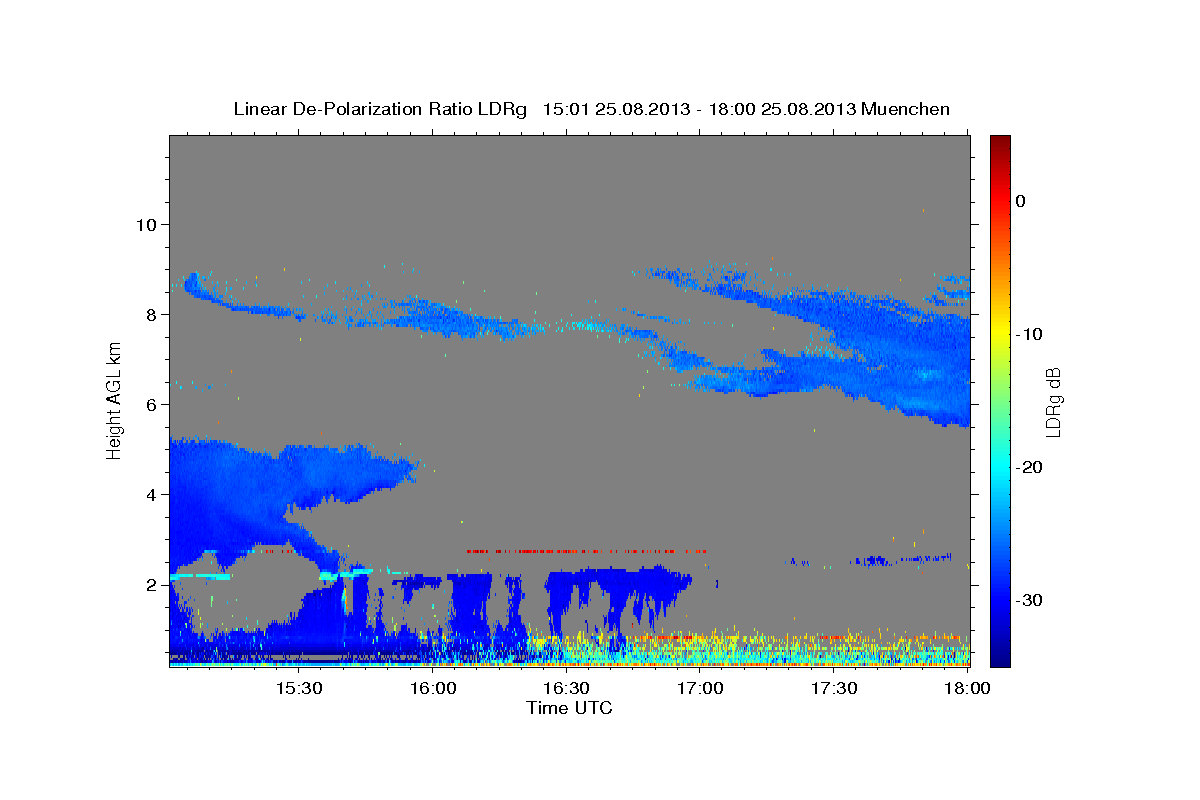Click the height tick label 6
This screenshot has height=800, width=1200.
point(152,404)
